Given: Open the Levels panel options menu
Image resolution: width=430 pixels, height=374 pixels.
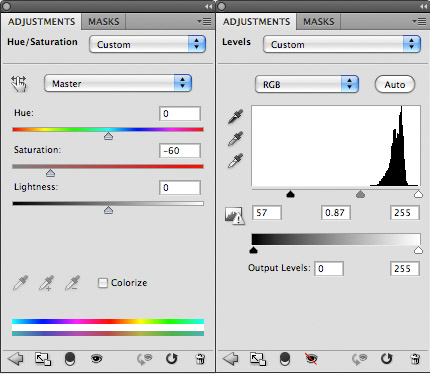Looking at the screenshot, I should pos(419,22).
